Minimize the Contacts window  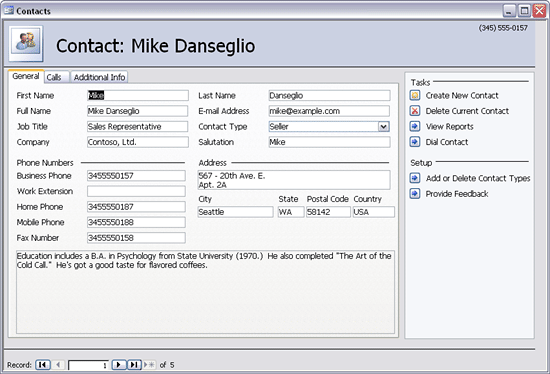point(509,11)
